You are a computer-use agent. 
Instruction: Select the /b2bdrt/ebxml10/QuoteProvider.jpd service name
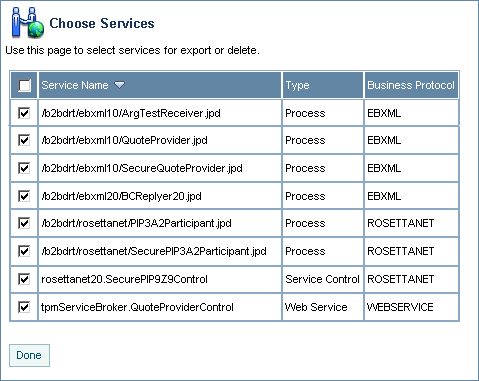pos(124,140)
